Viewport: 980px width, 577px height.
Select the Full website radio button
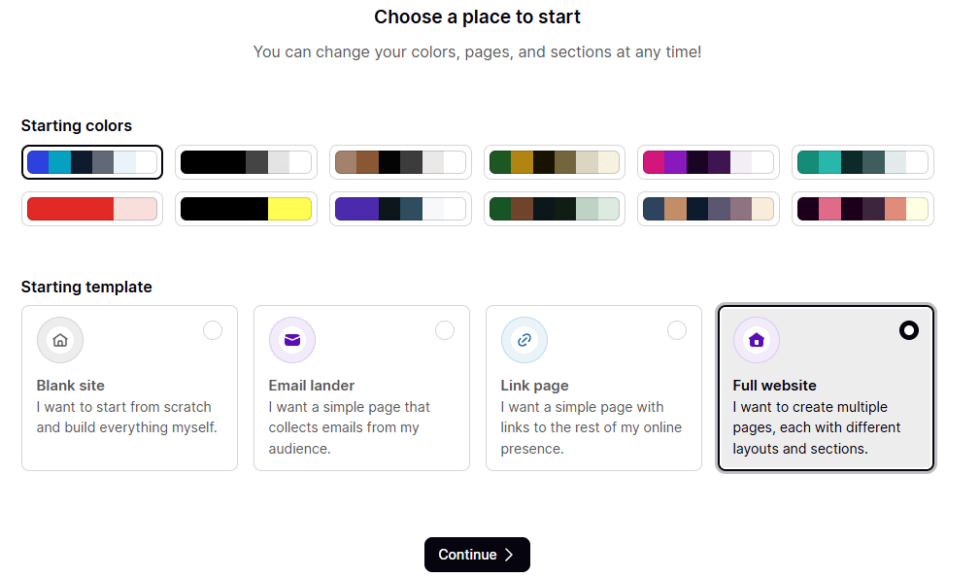click(909, 330)
